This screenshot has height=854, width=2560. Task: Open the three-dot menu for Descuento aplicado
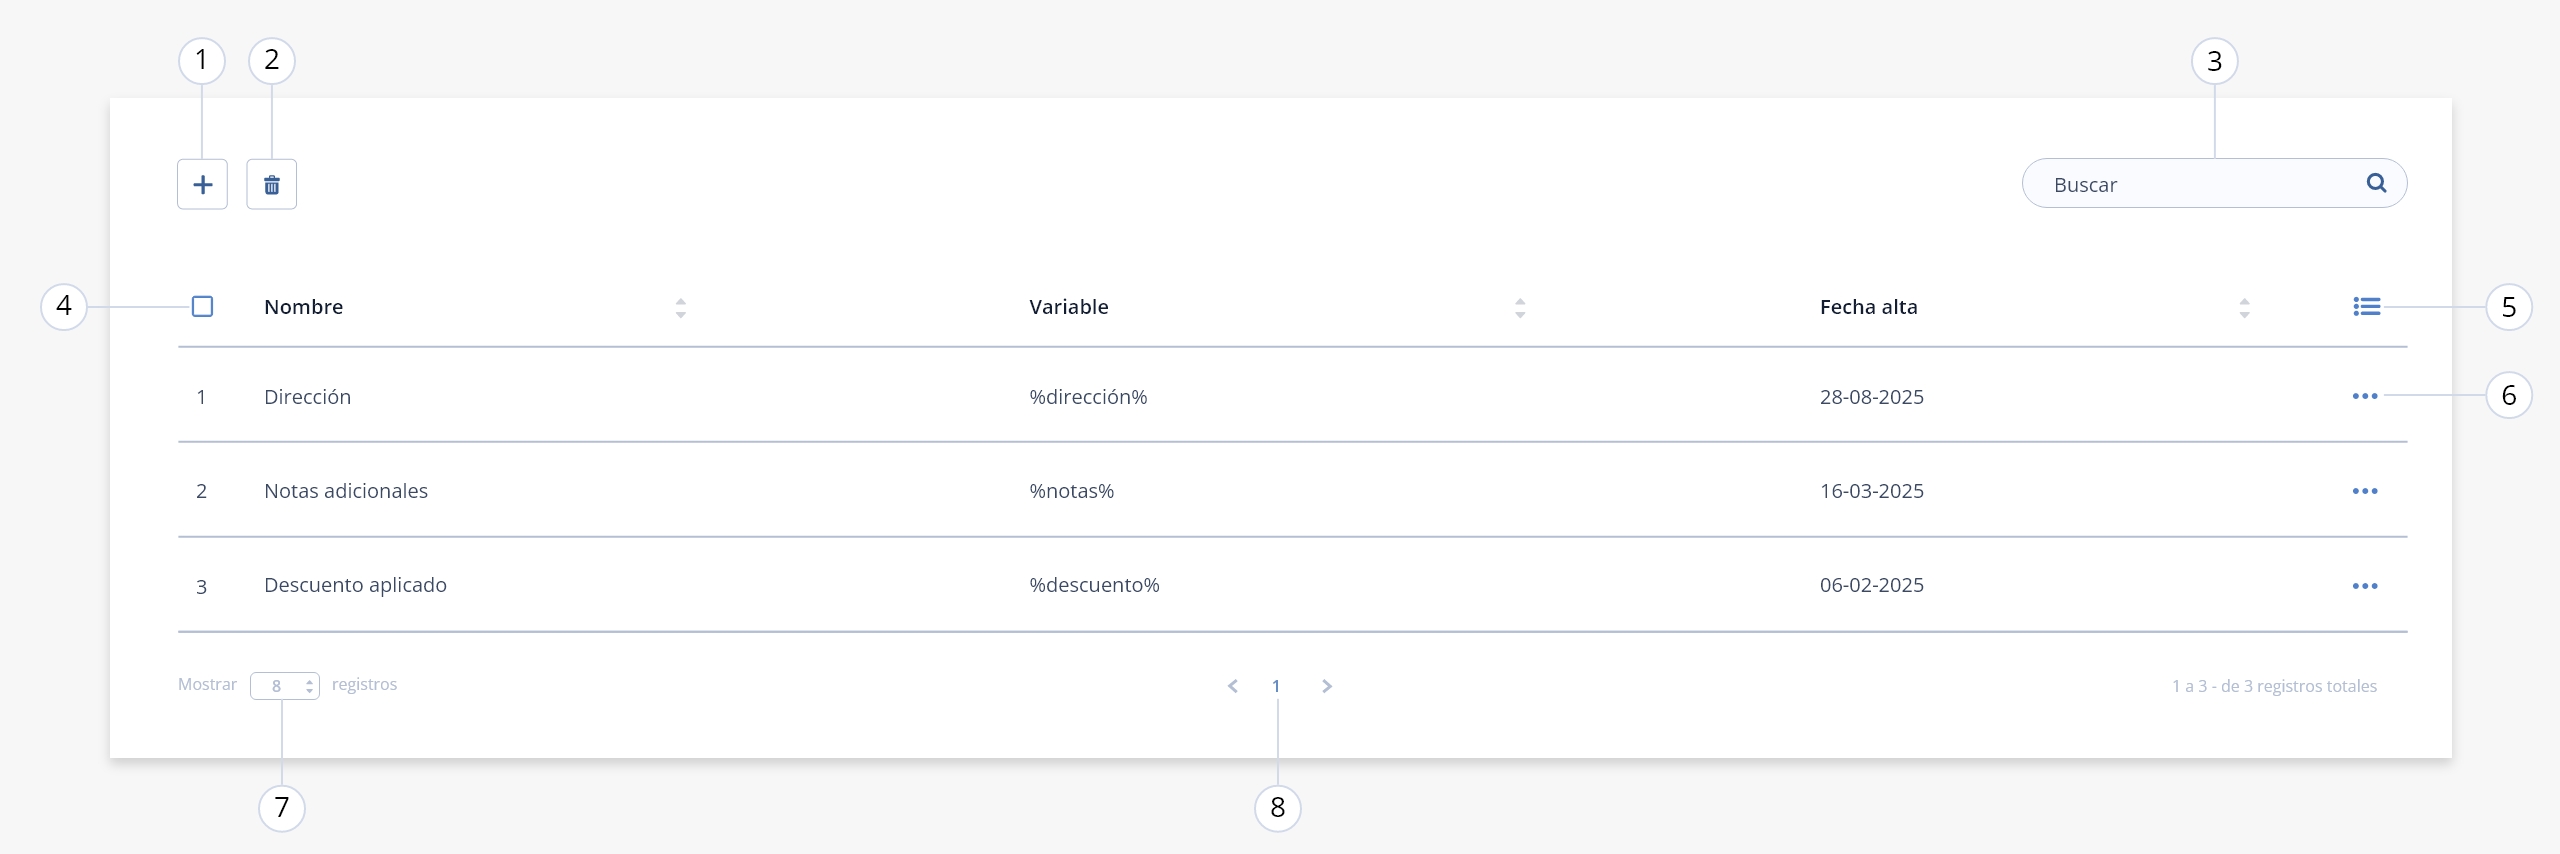[2364, 586]
